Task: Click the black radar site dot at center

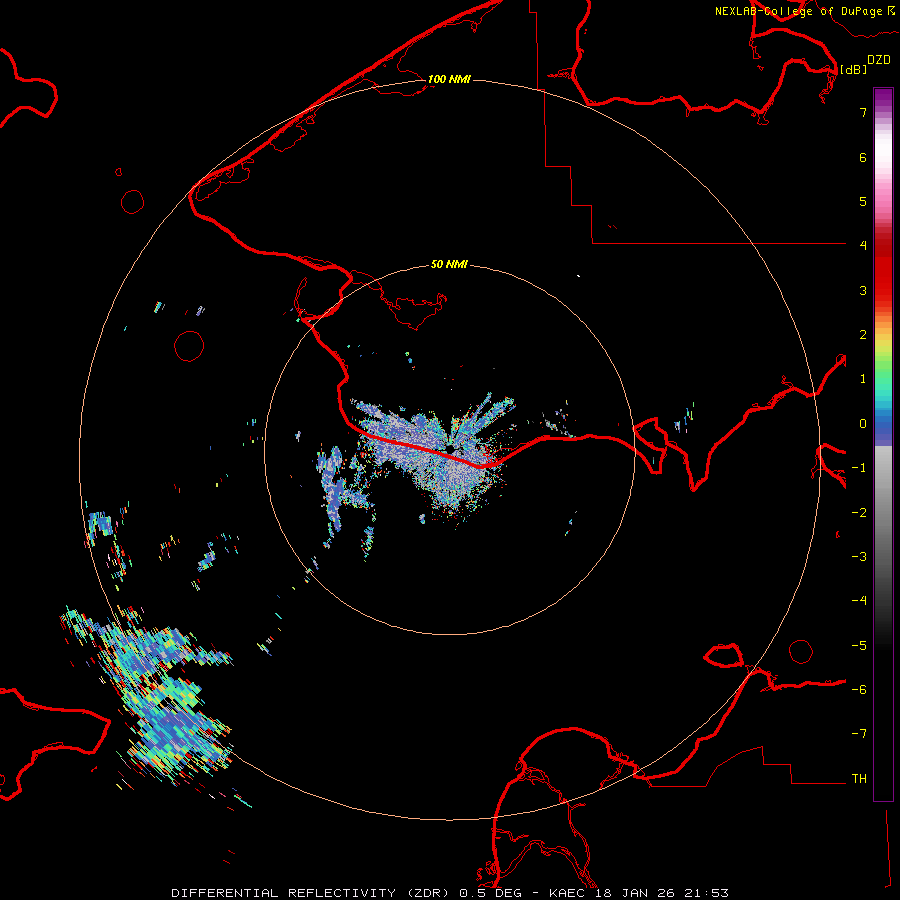Action: coord(450,448)
